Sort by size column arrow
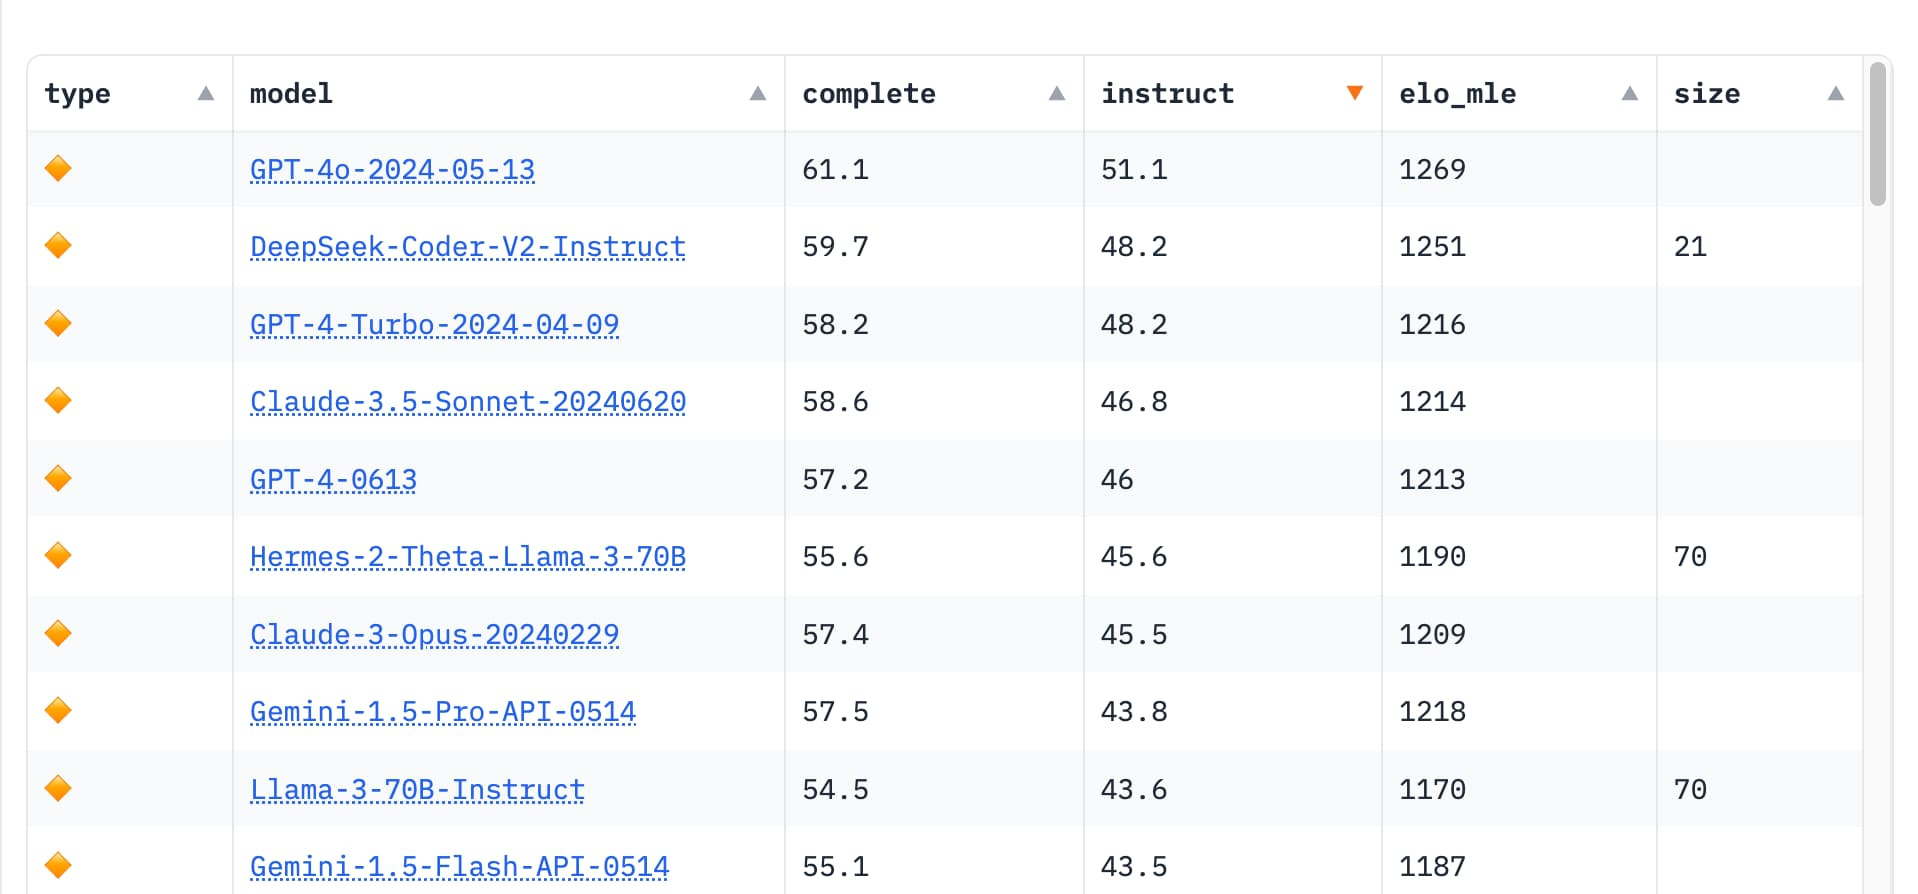Viewport: 1918px width, 894px height. pyautogui.click(x=1836, y=93)
